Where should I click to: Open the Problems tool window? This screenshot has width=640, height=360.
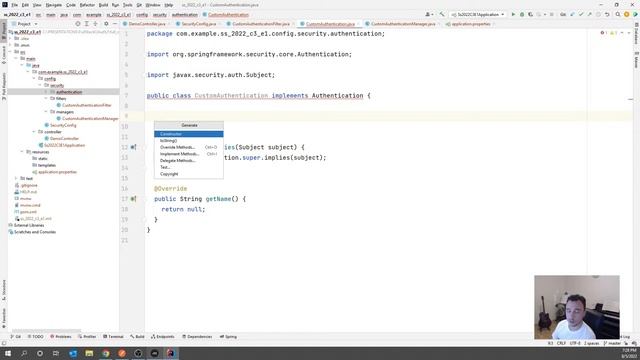(x=60, y=337)
